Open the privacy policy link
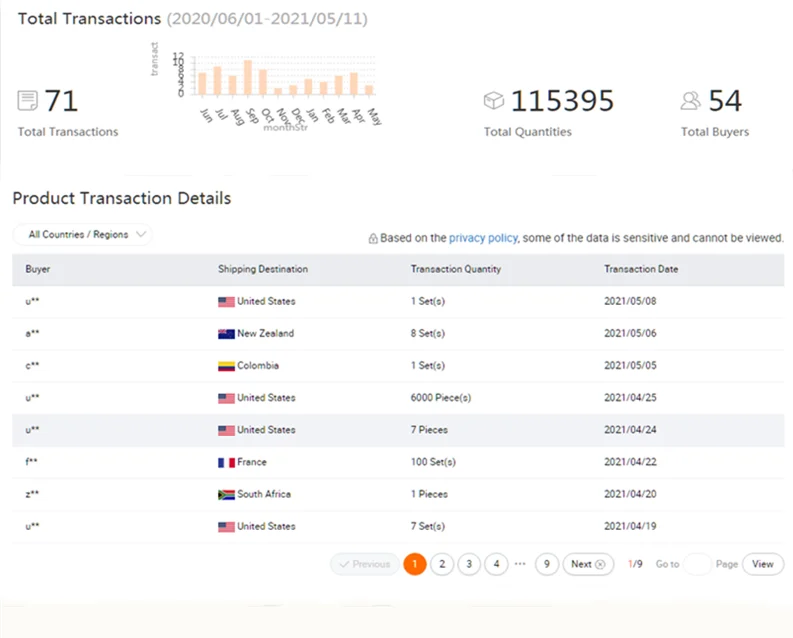The height and width of the screenshot is (638, 793). [483, 238]
